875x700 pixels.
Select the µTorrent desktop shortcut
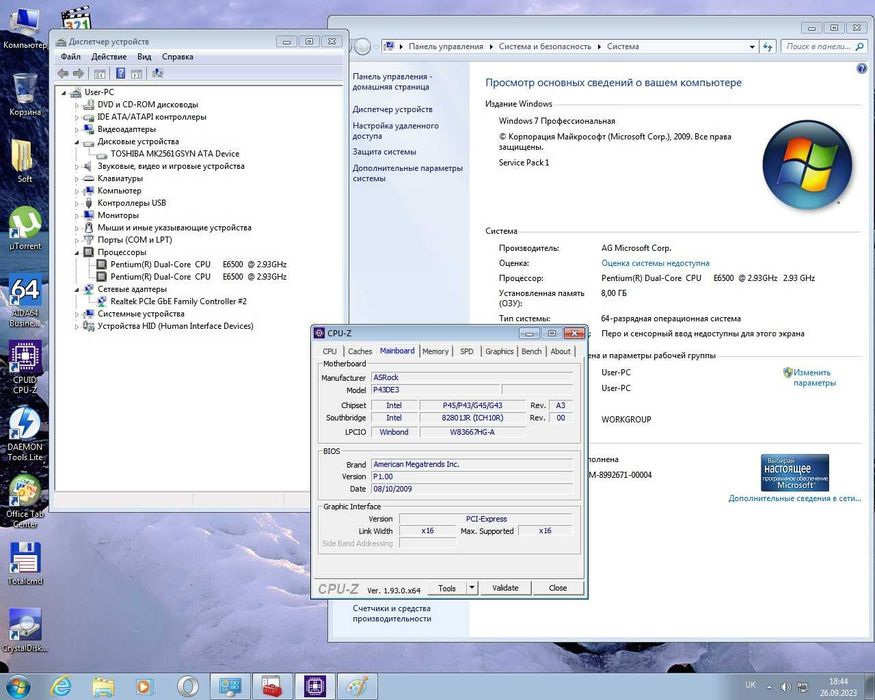coord(25,228)
